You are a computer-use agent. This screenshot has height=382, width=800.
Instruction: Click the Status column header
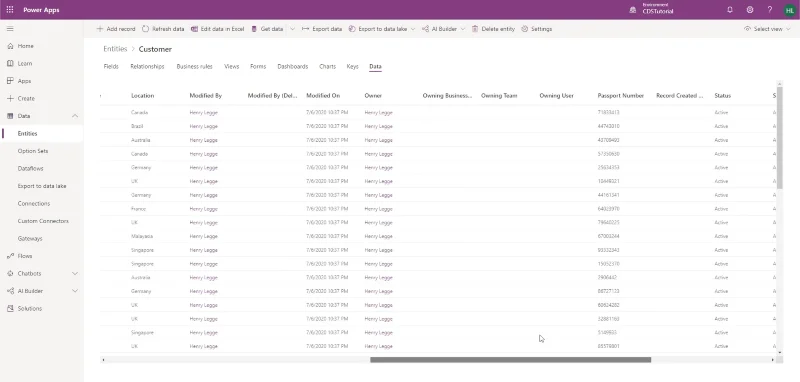[722, 95]
